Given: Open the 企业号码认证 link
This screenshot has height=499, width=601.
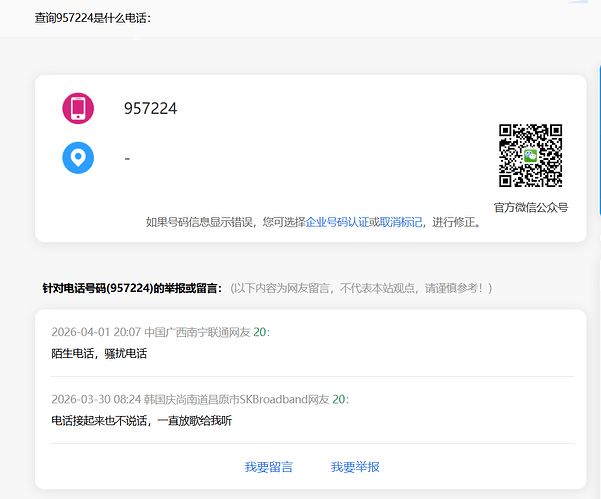Looking at the screenshot, I should [x=337, y=222].
